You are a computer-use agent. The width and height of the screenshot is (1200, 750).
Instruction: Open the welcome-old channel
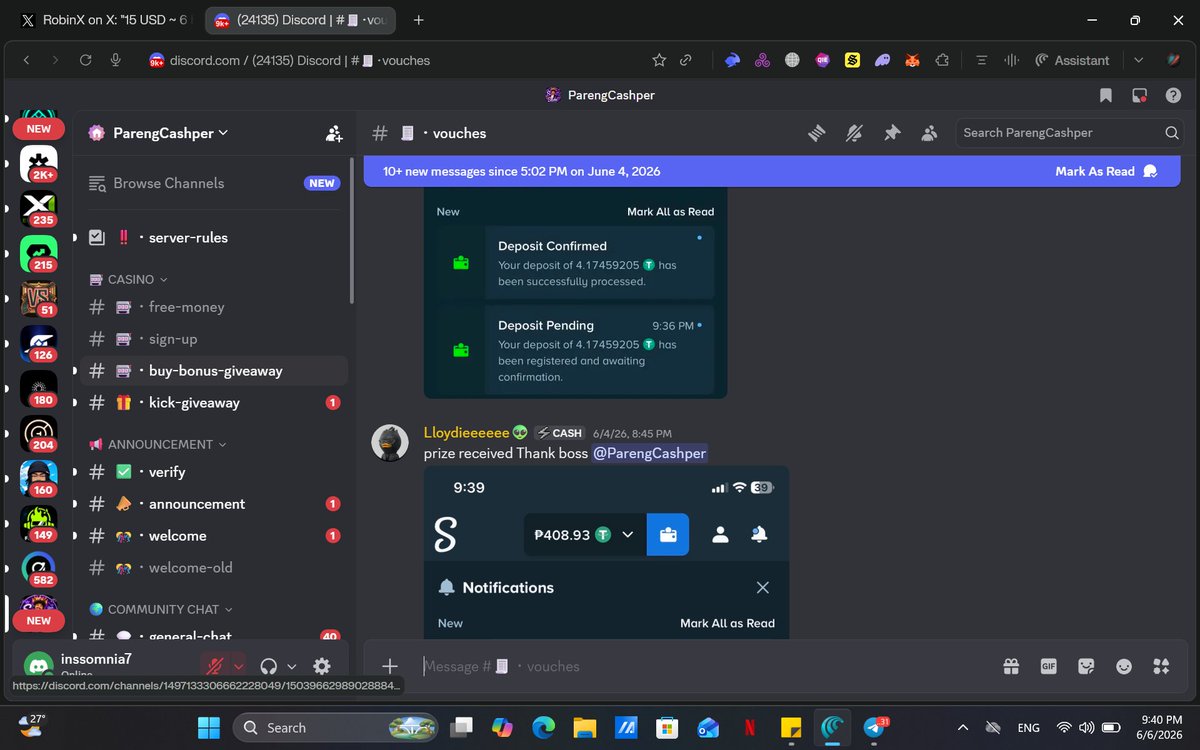tap(214, 568)
